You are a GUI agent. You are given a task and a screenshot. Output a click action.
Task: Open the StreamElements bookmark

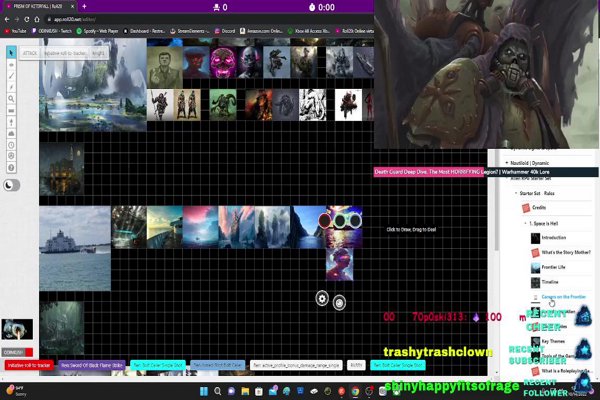click(190, 31)
